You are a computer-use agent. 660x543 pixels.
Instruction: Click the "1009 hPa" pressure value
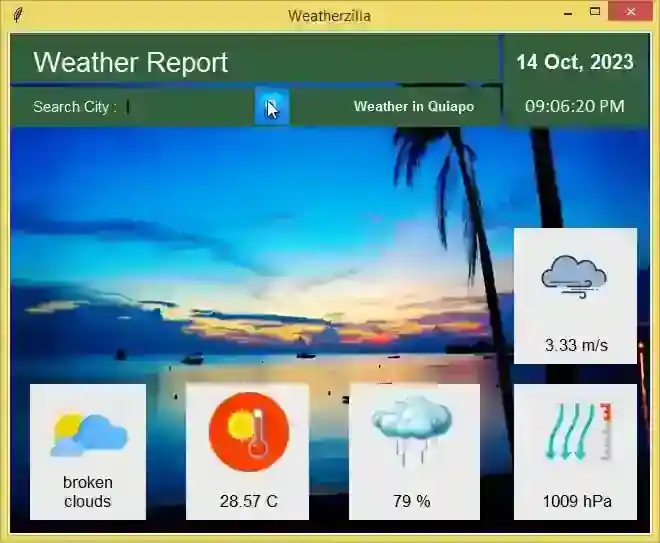(x=577, y=501)
